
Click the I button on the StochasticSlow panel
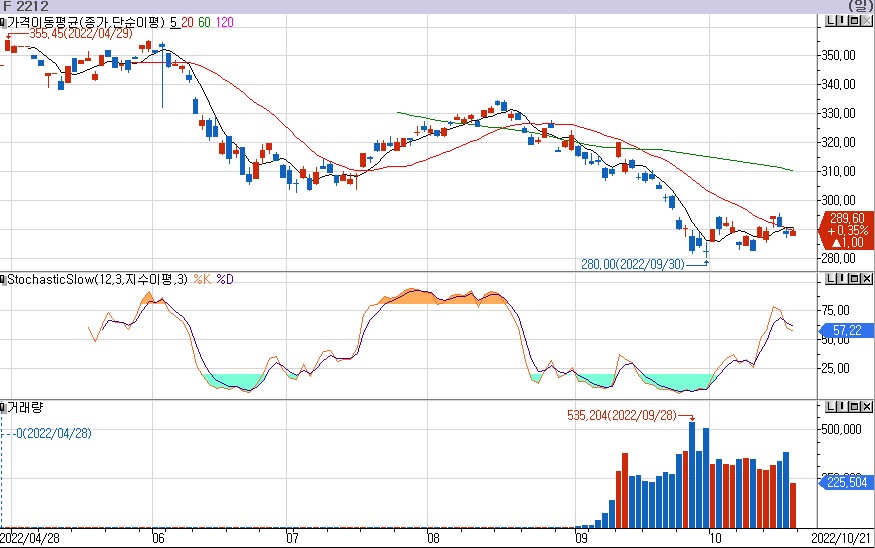click(842, 278)
